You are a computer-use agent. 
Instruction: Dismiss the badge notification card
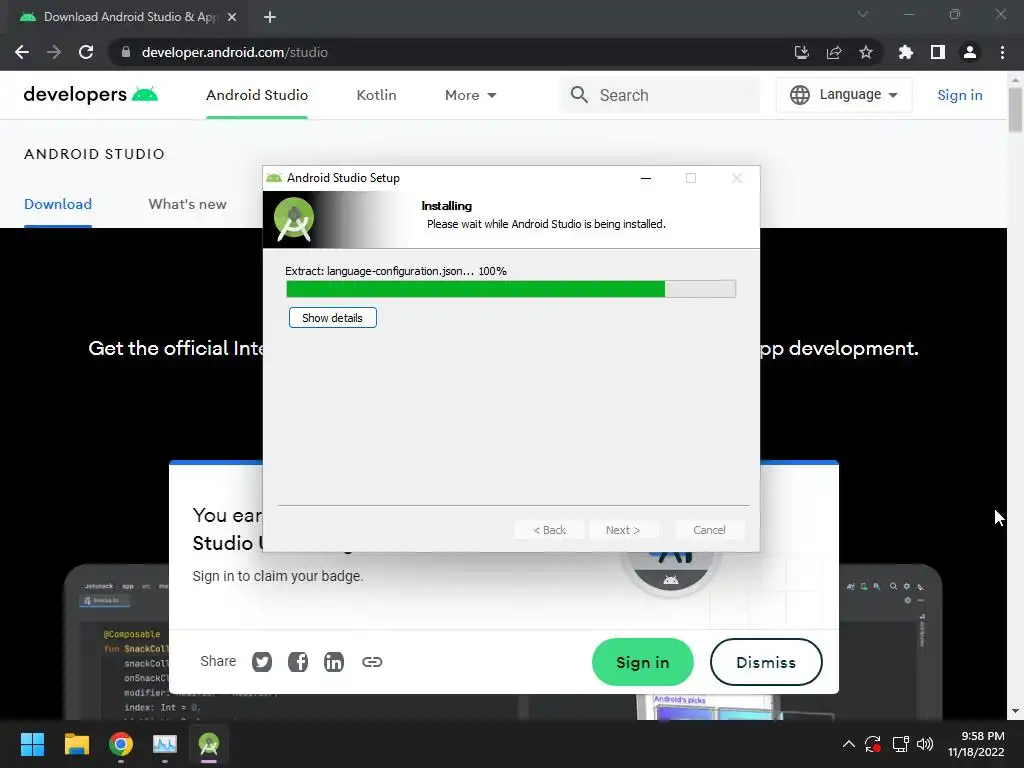point(766,662)
